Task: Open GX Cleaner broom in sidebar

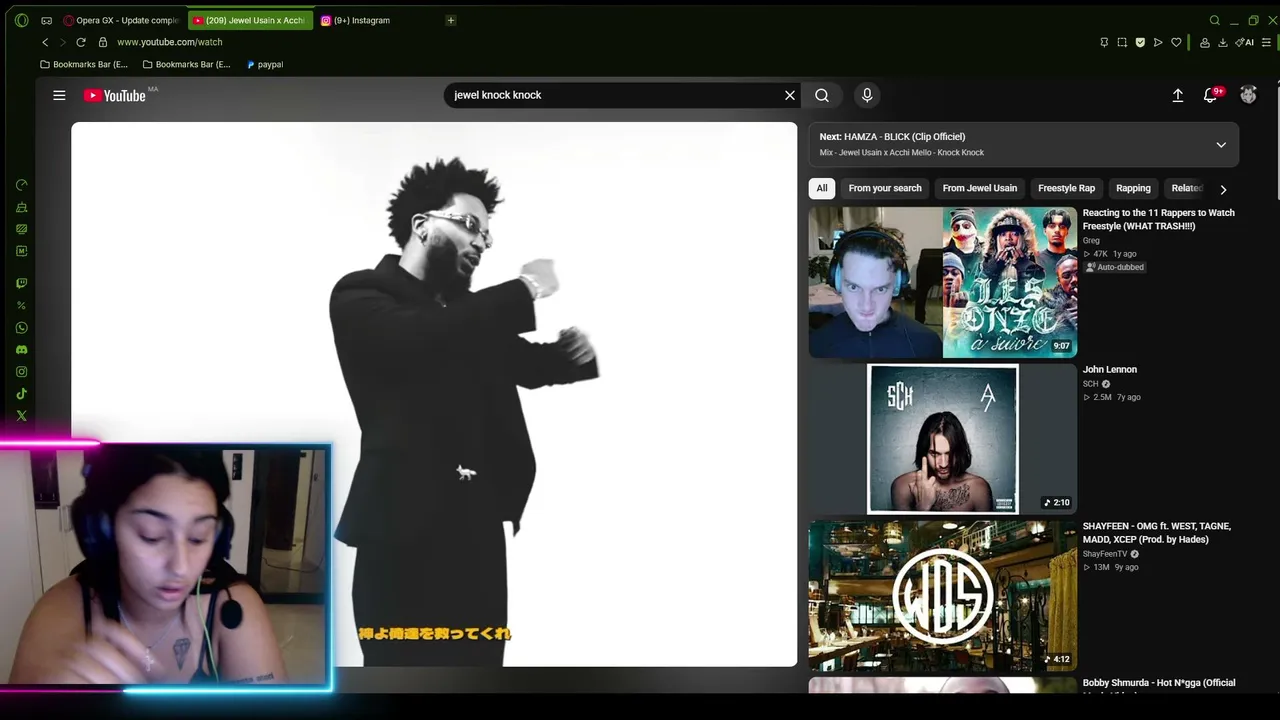Action: pyautogui.click(x=22, y=207)
